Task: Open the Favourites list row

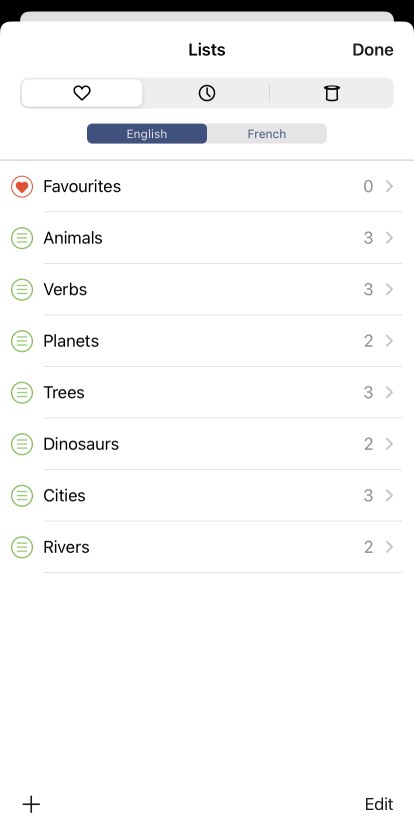Action: [x=207, y=186]
